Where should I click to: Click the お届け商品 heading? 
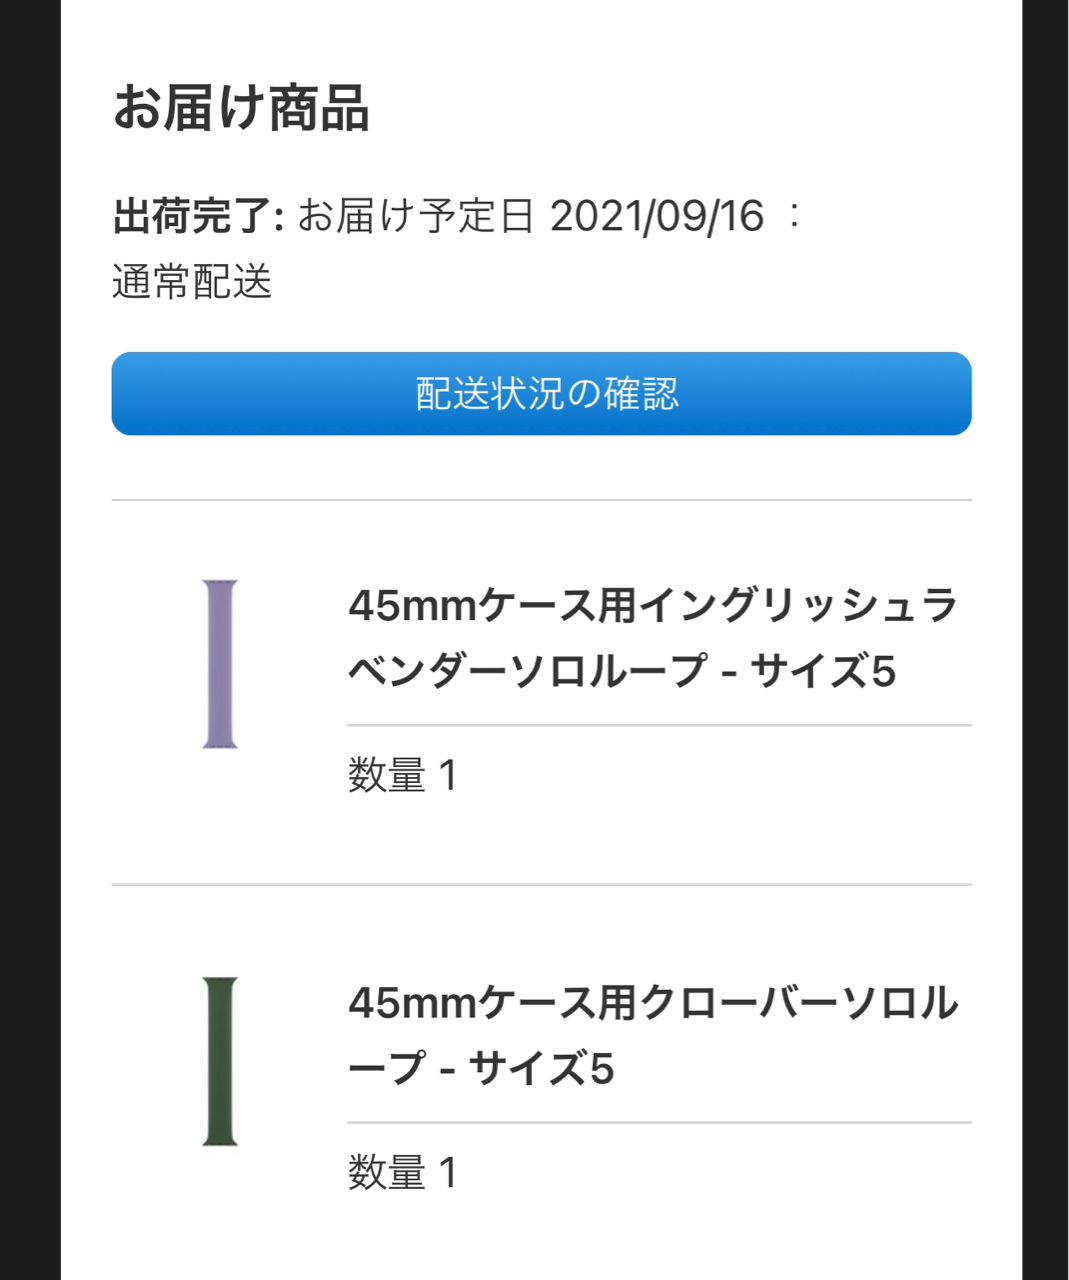[241, 108]
